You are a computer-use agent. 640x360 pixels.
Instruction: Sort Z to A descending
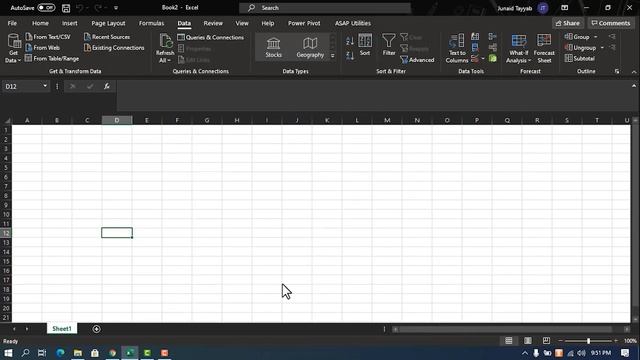click(350, 56)
